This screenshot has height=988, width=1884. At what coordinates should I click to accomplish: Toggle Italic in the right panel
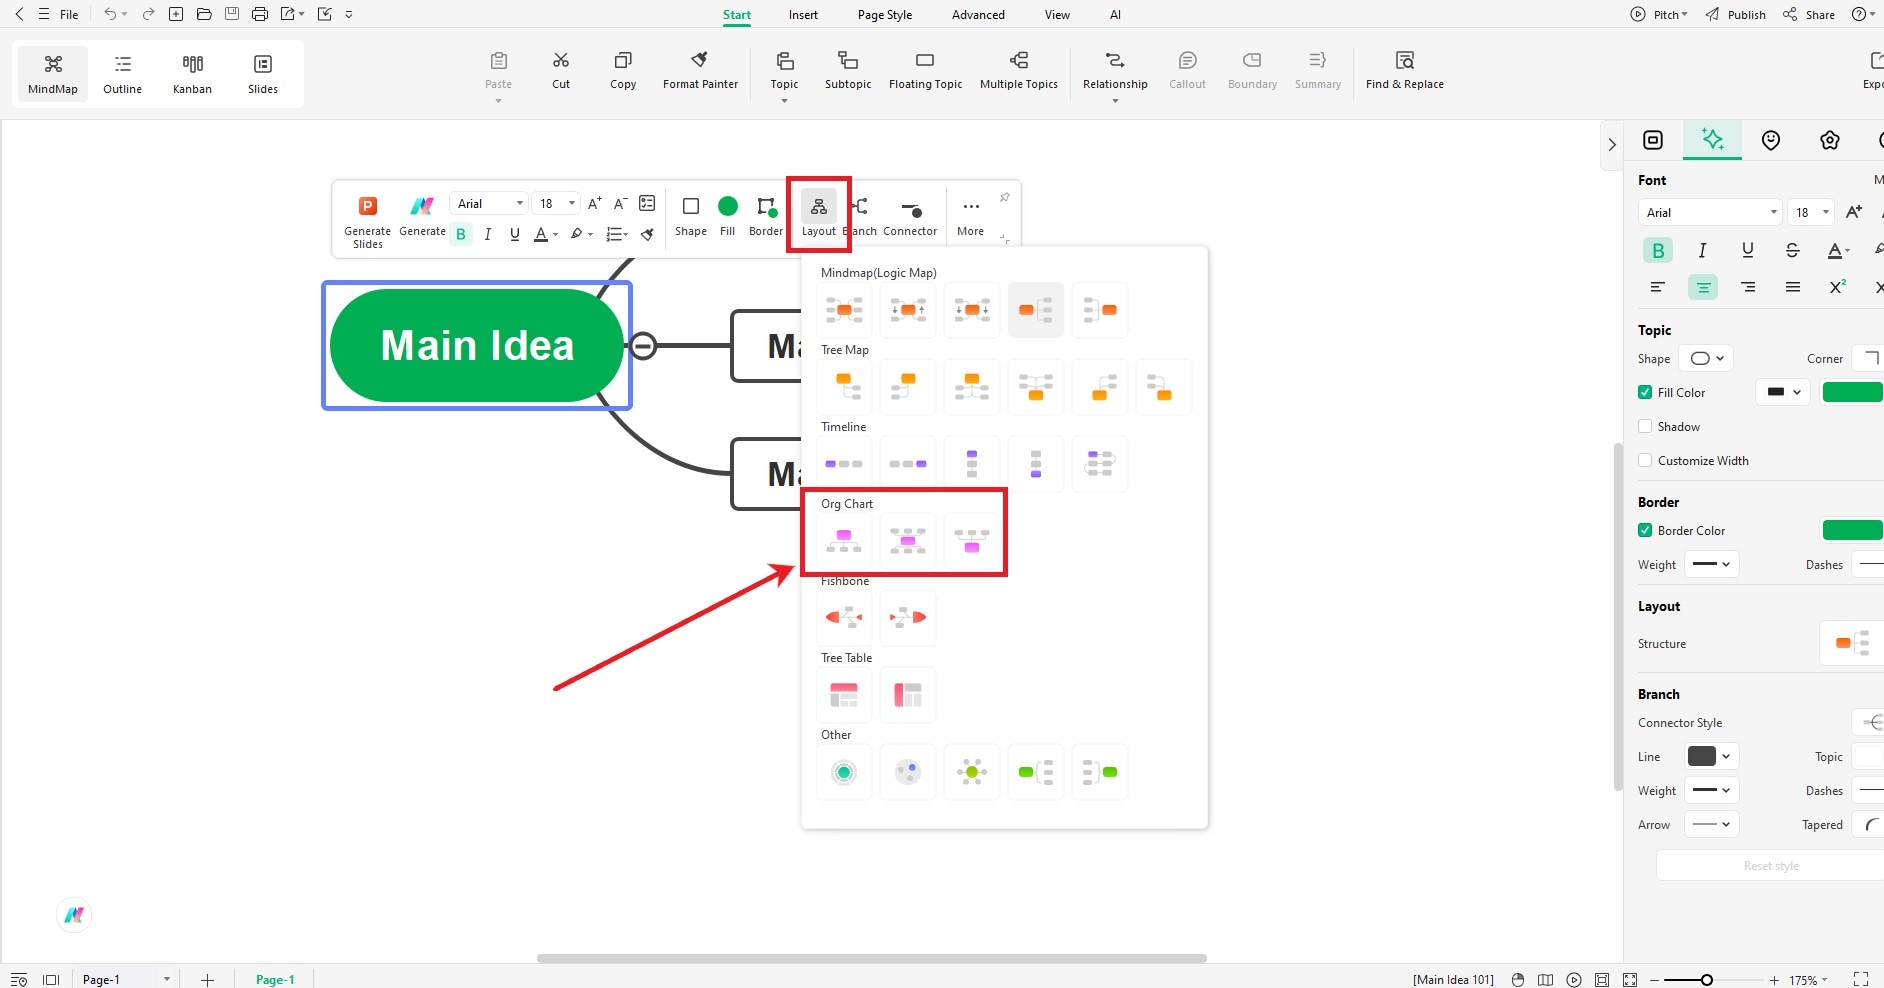tap(1702, 250)
